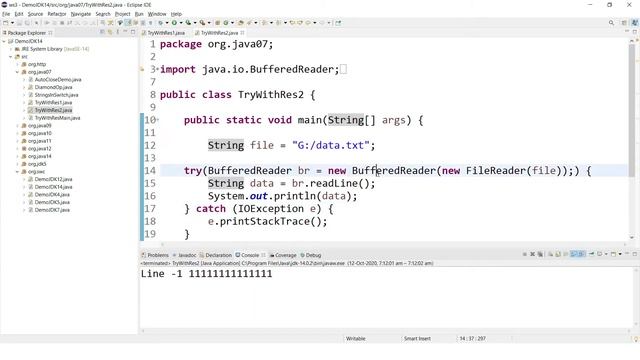
Task: Click the New Java Package icon in toolbar
Action: coord(218,23)
